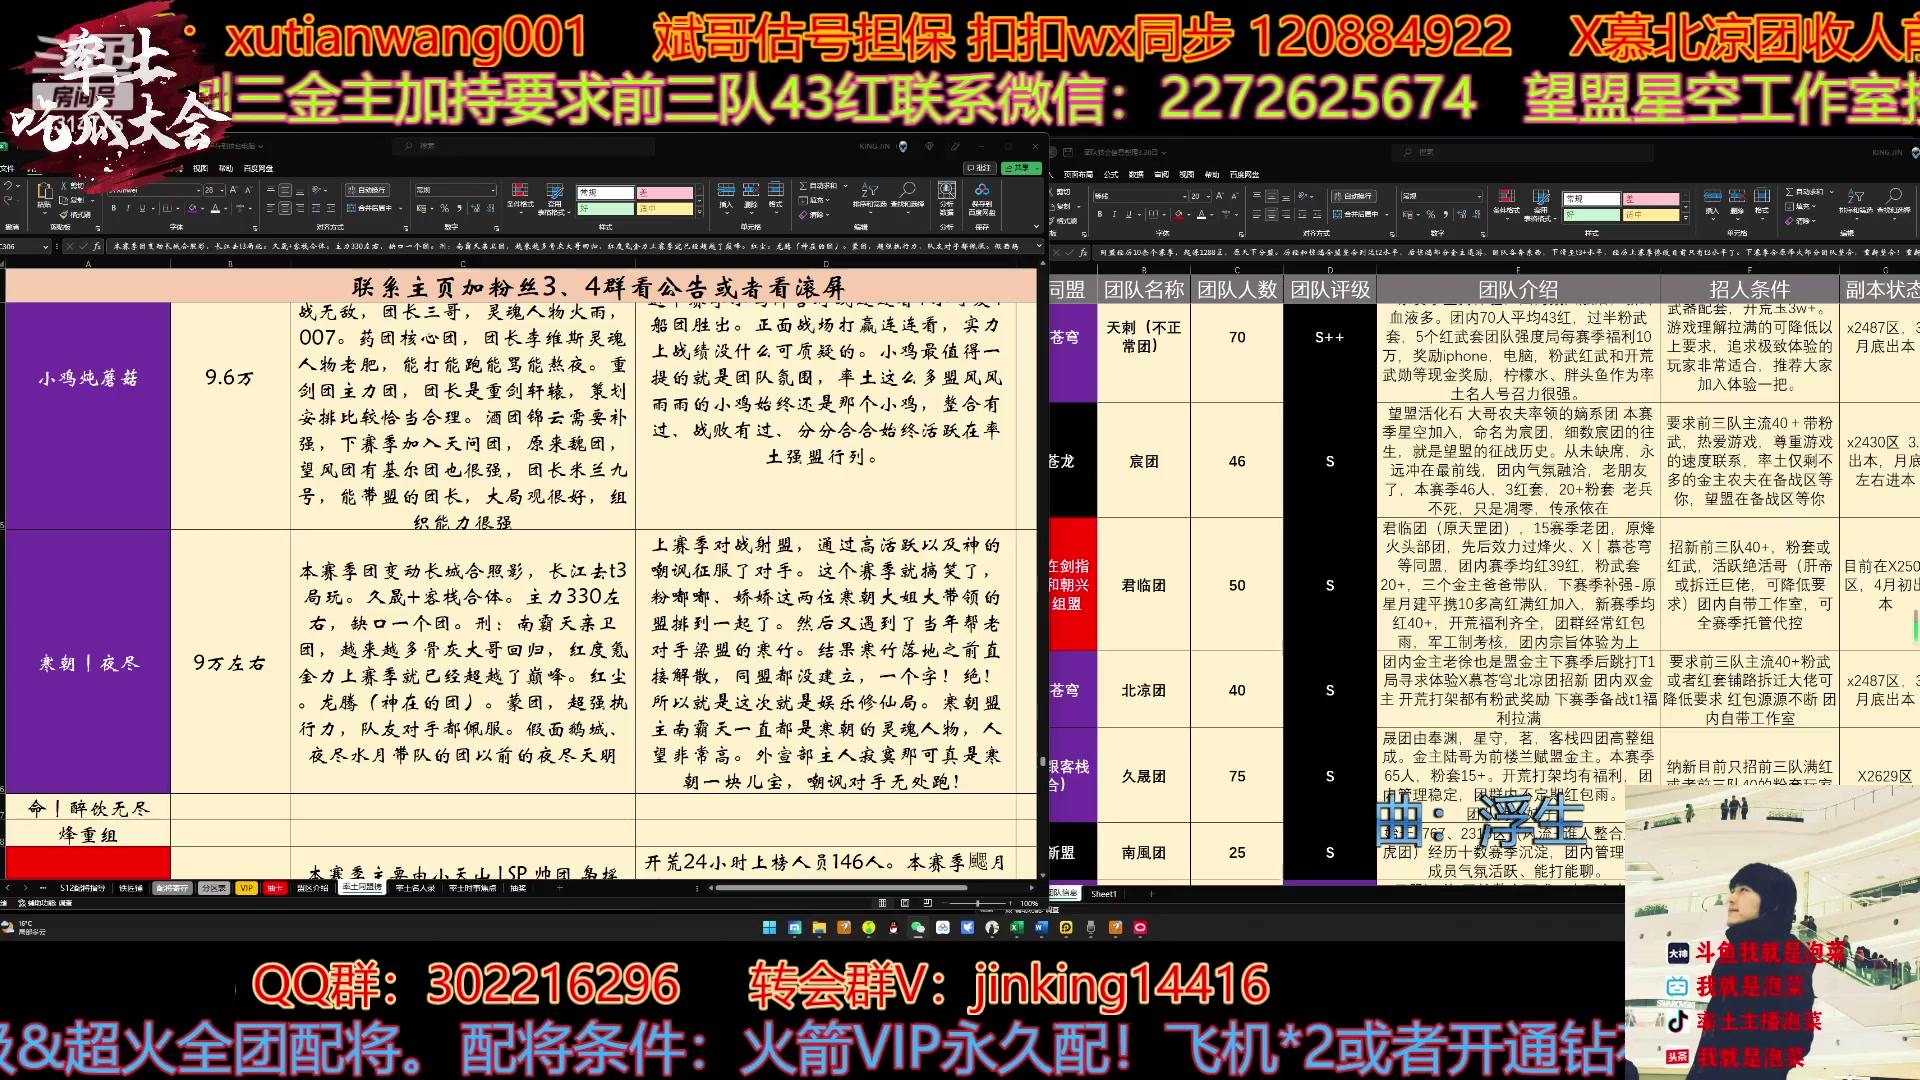Open Formulas tab in right Excel window
This screenshot has width=1920, height=1080.
click(1111, 174)
